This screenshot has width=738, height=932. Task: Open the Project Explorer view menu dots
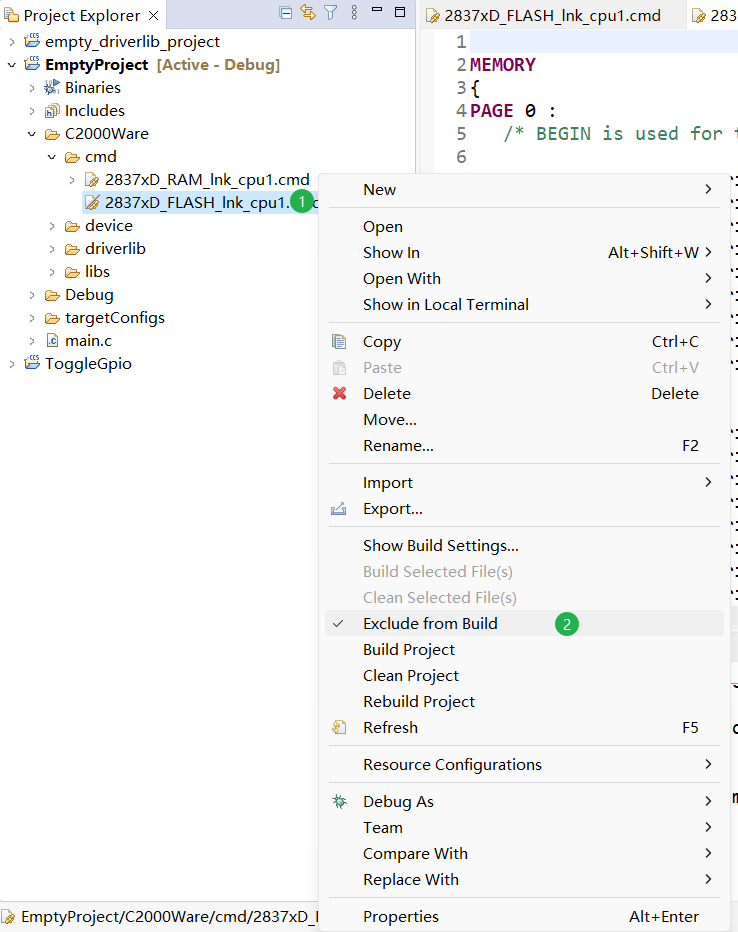[355, 14]
